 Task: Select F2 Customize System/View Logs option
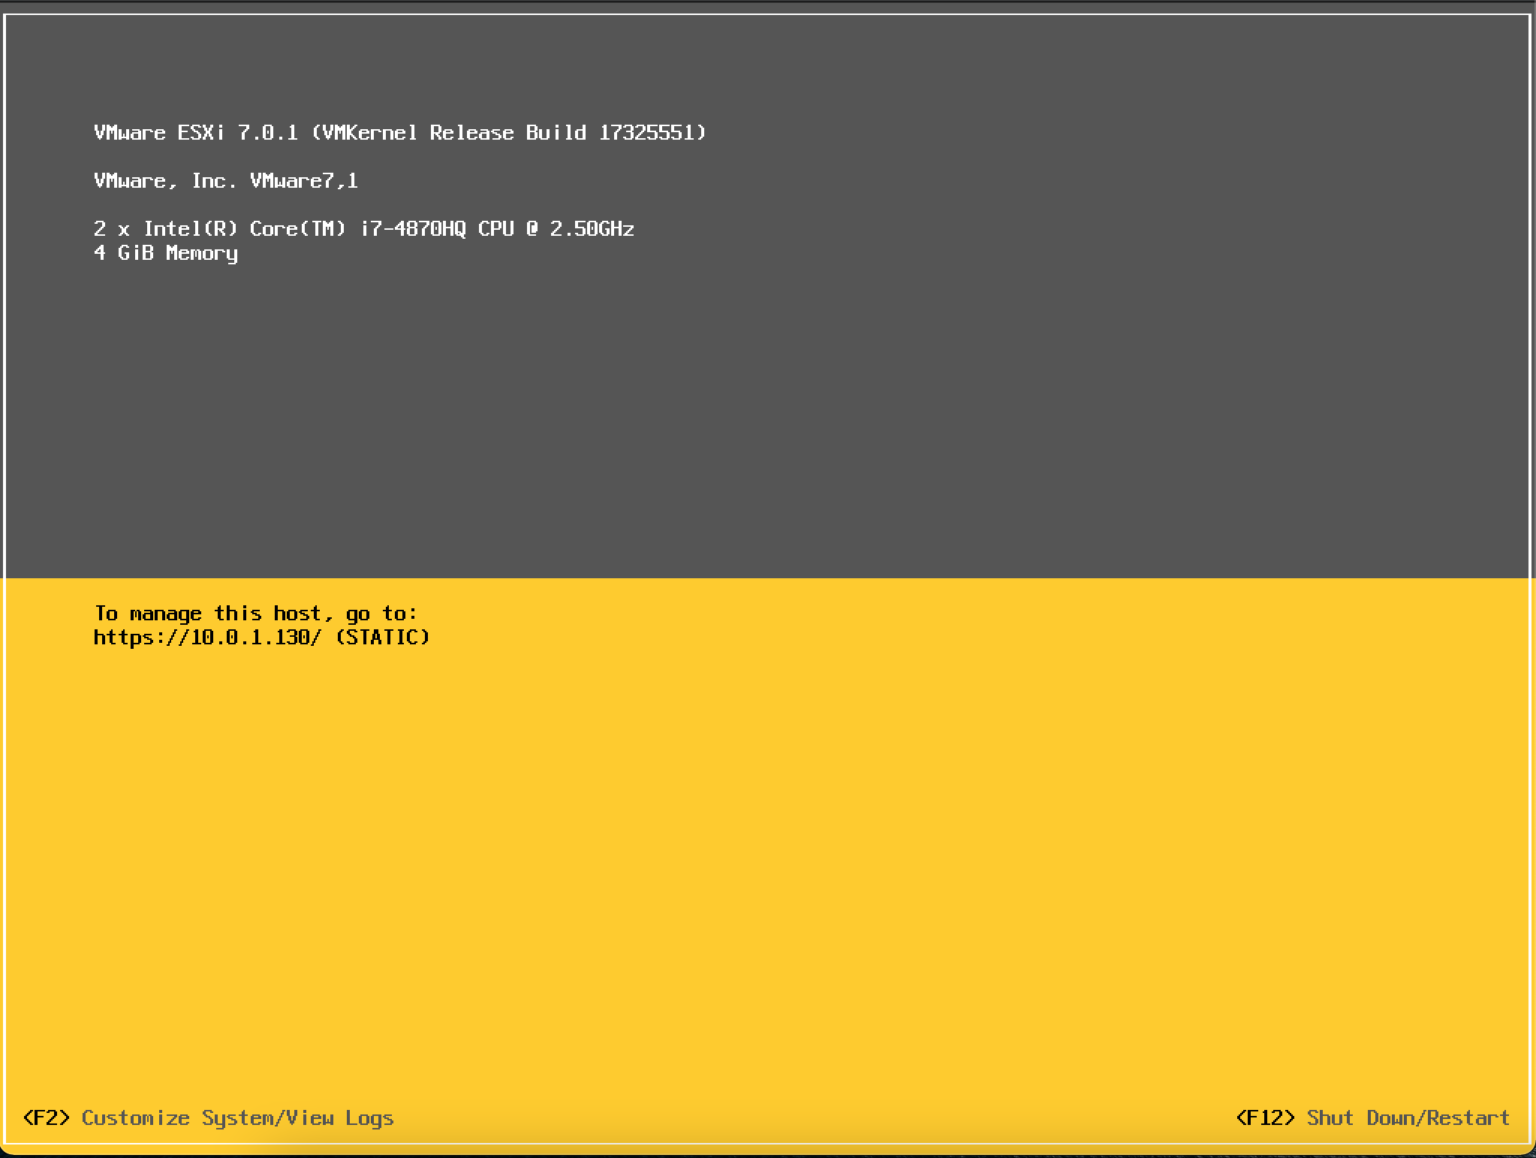(x=208, y=1118)
